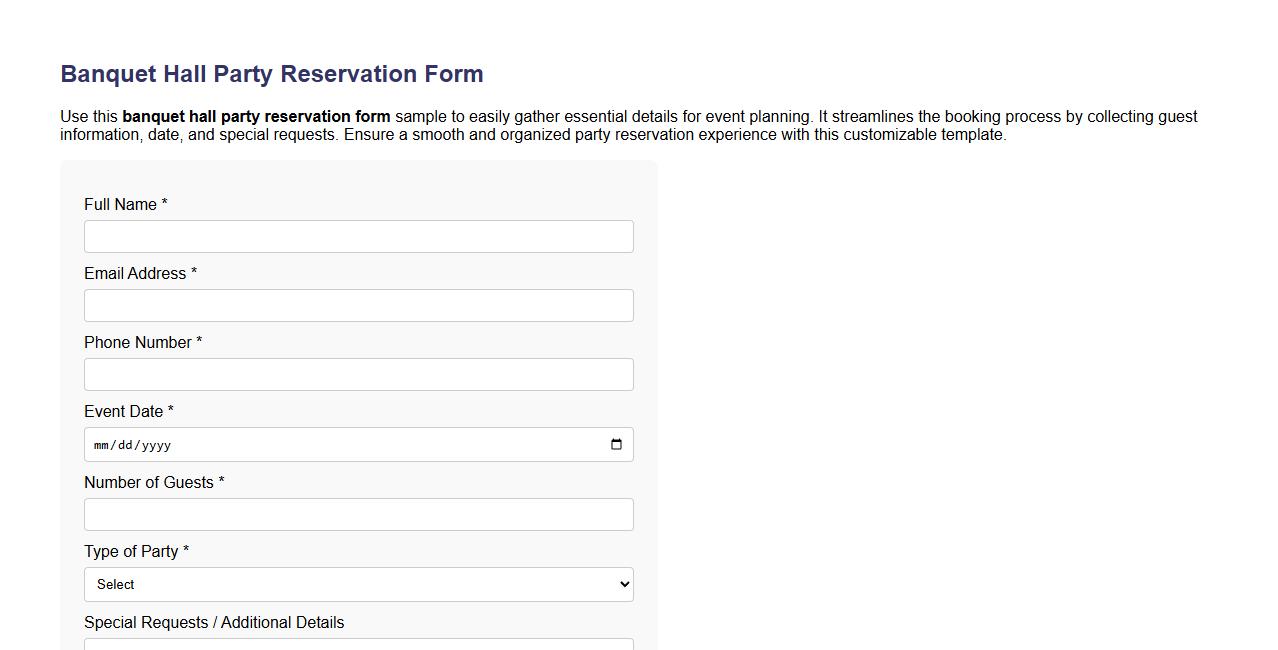Focus the Email Address input

(359, 305)
